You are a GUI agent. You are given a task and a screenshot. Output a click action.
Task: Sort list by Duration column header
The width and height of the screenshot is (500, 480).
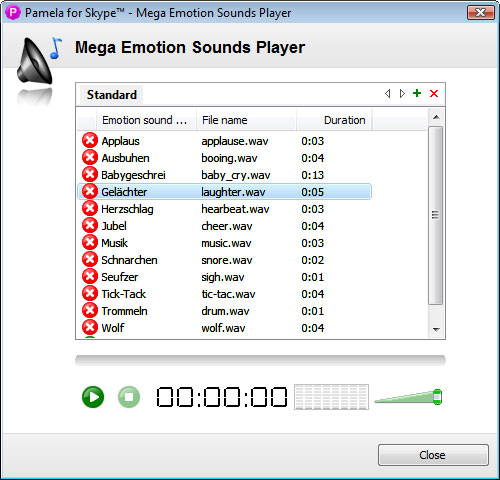pos(334,120)
